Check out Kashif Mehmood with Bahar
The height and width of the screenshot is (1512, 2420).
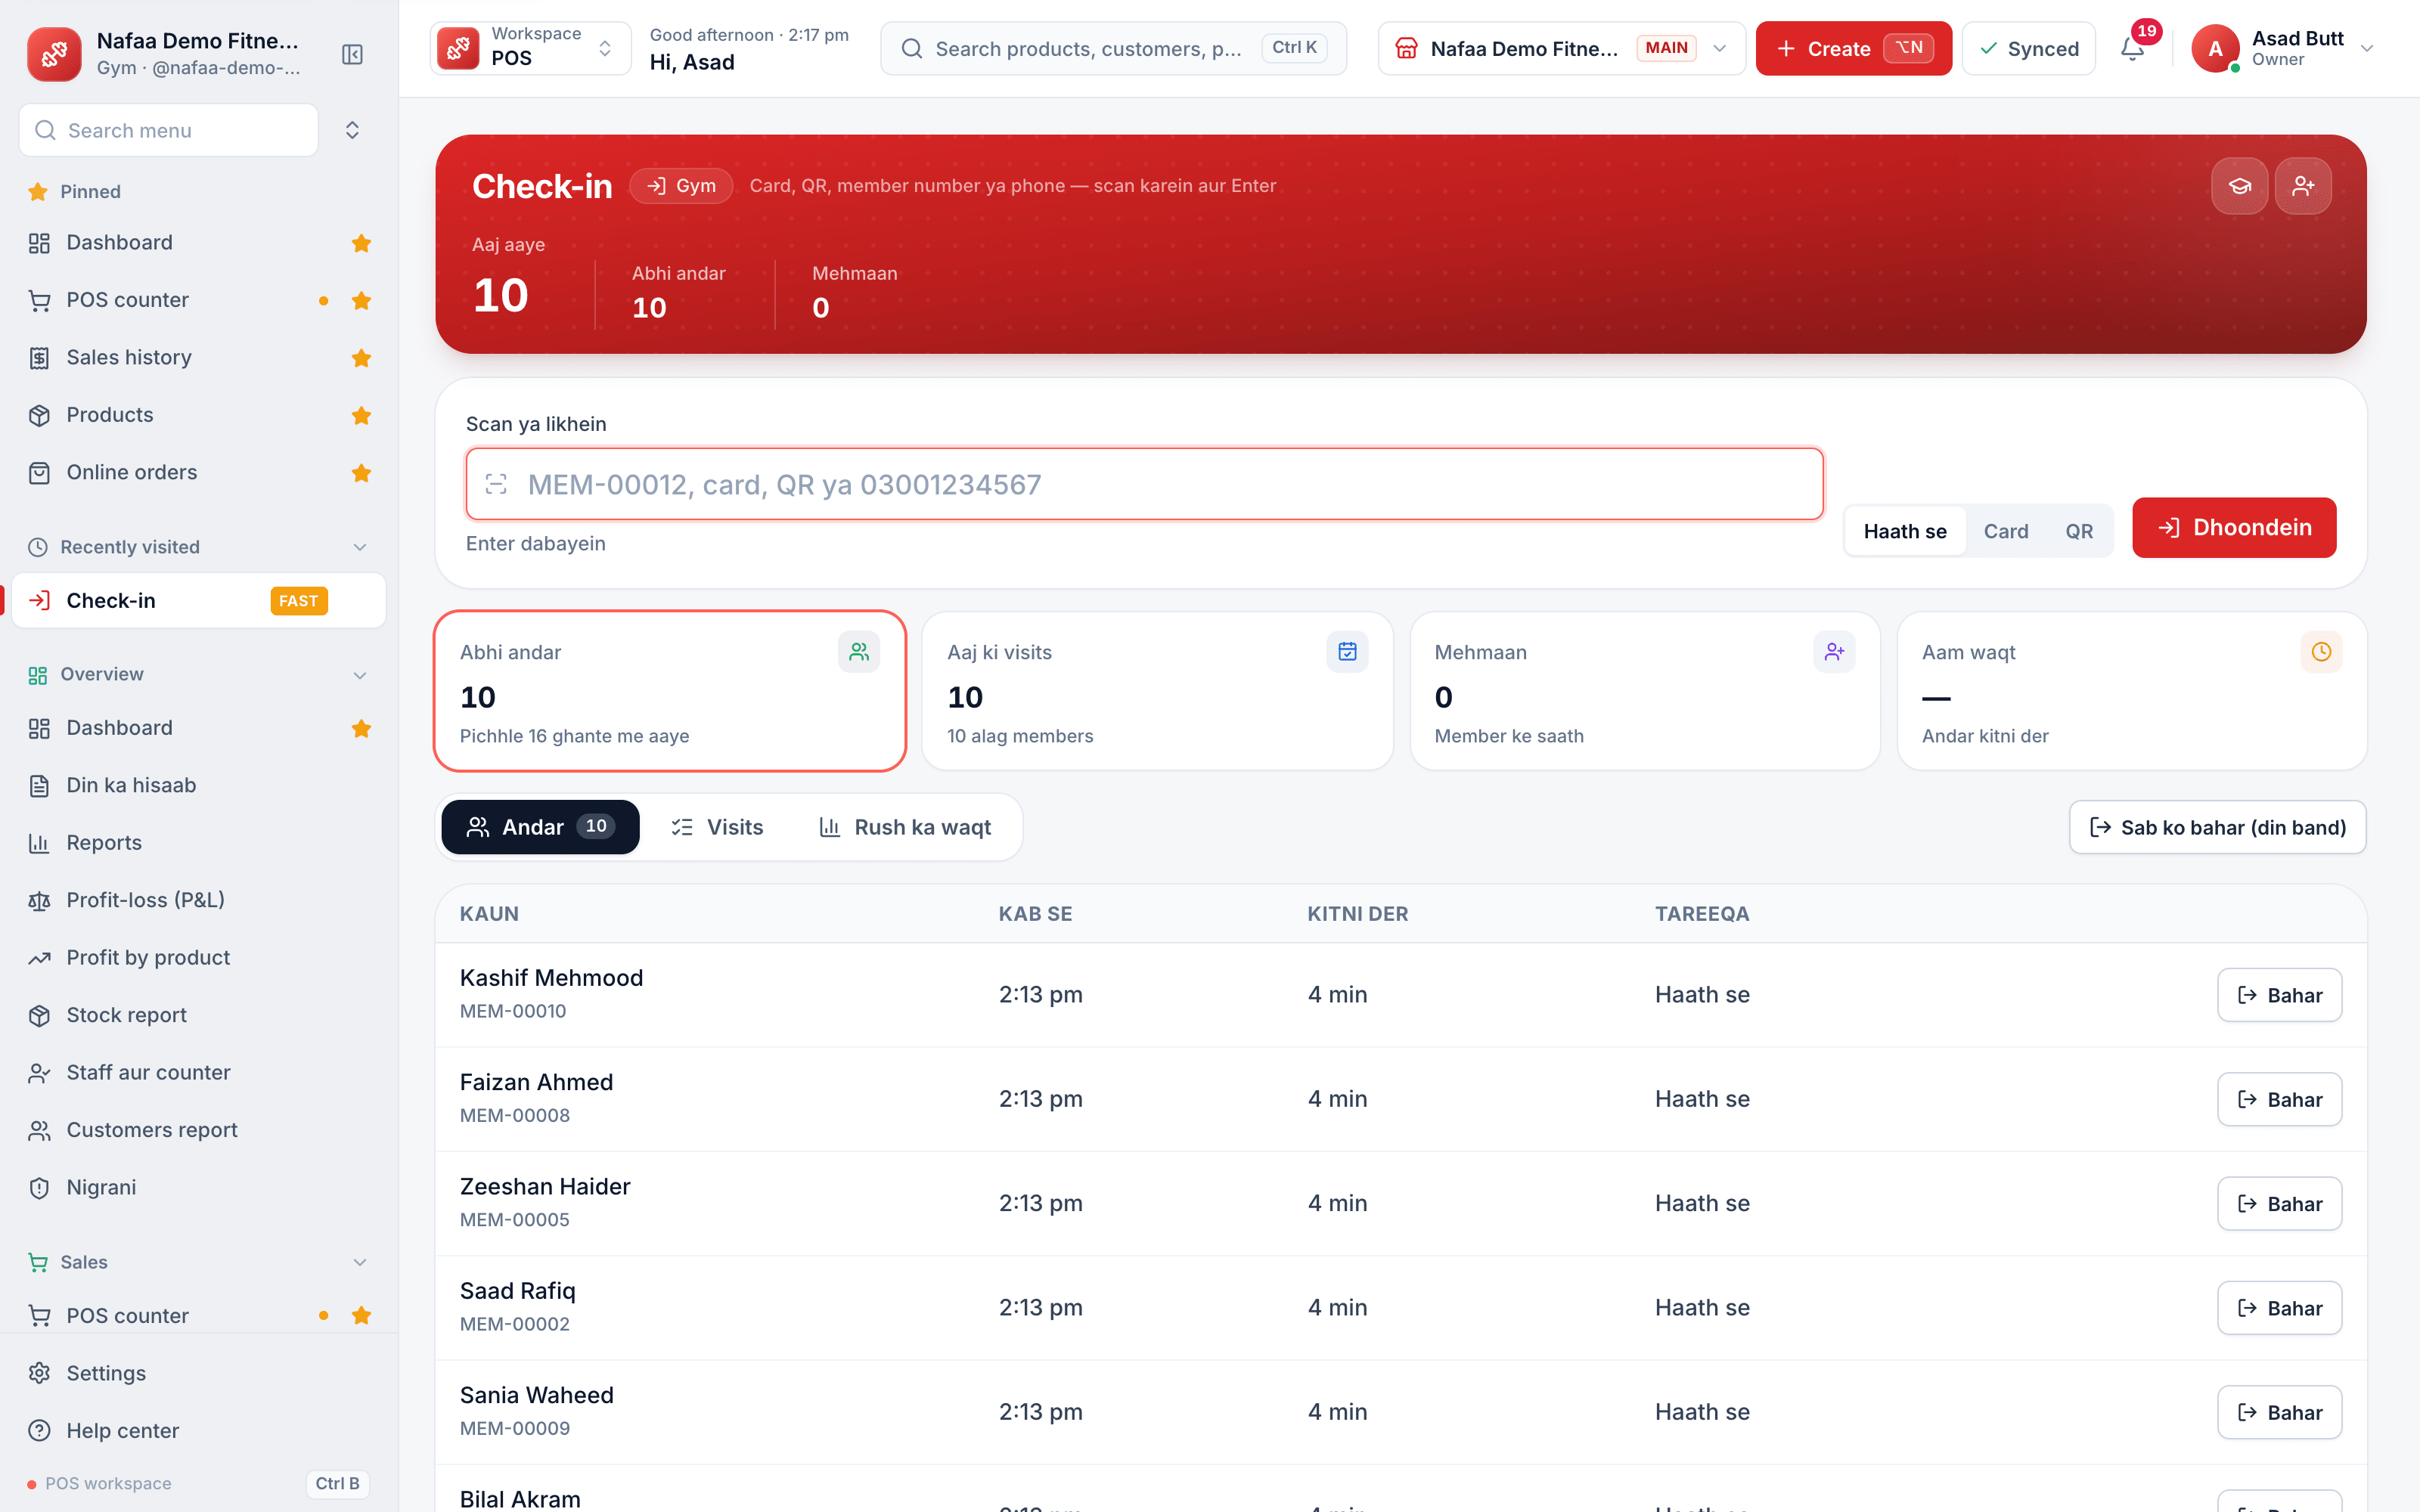(x=2279, y=995)
